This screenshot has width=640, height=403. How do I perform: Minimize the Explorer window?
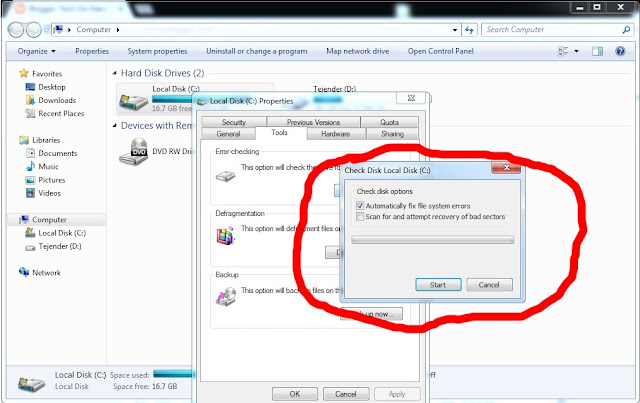(579, 7)
